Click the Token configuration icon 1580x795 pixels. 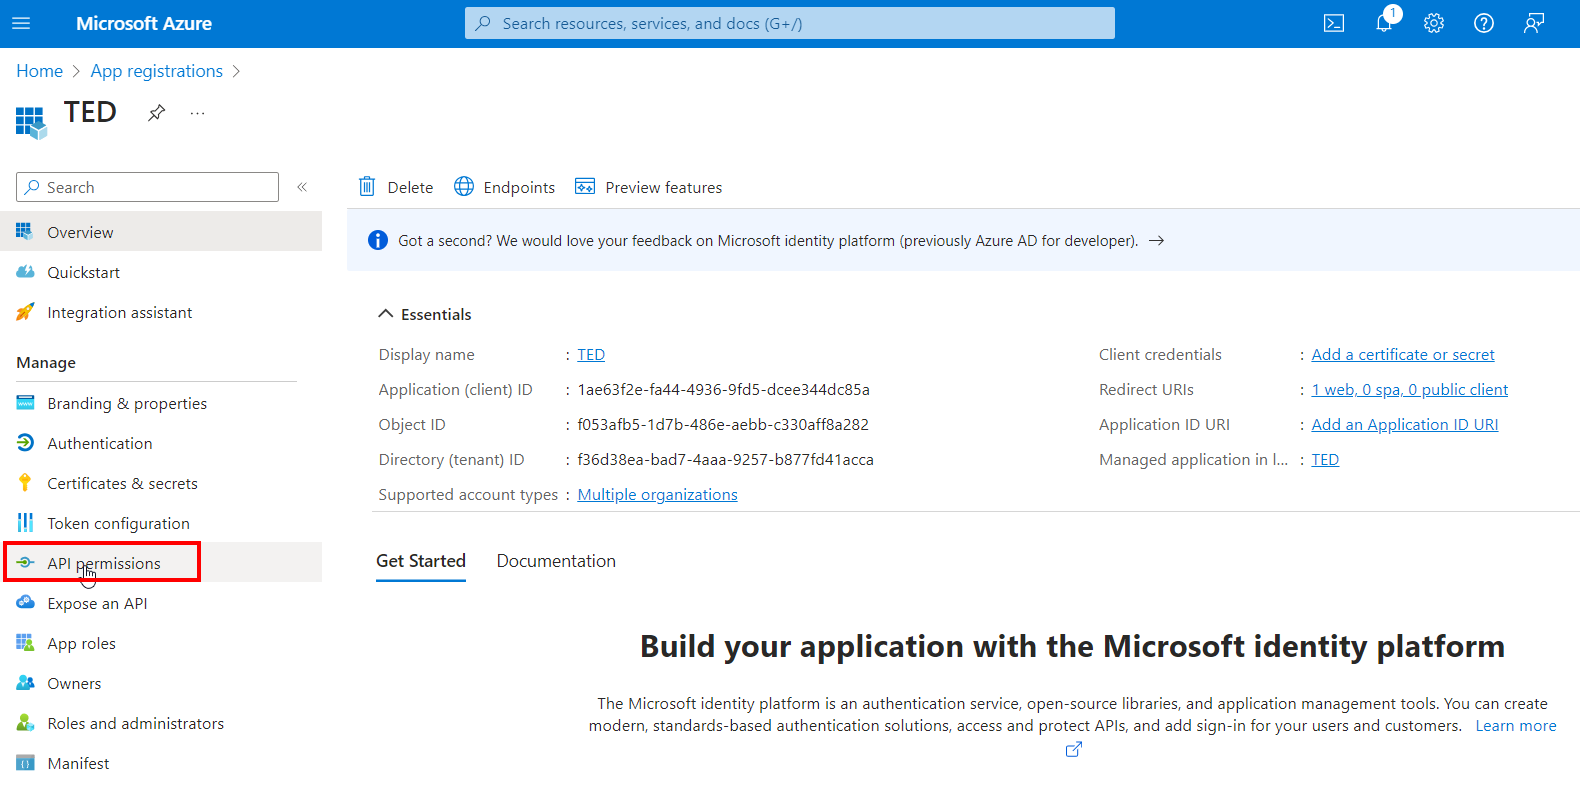[25, 523]
